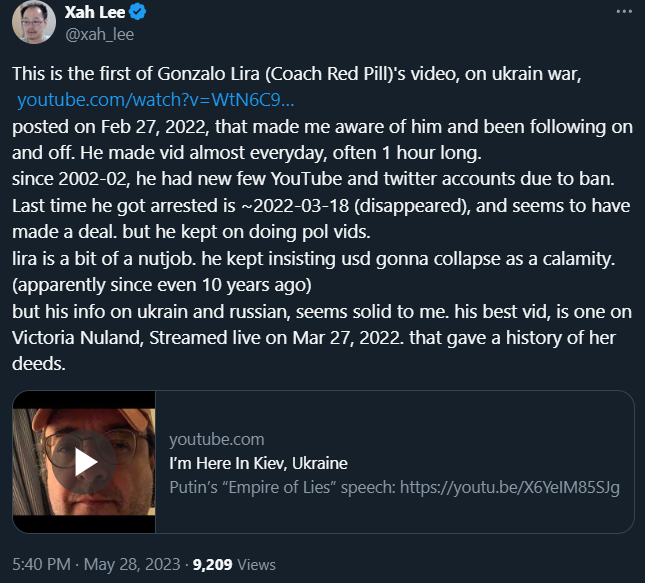Click the tweet's first line about Gonzalo Lira
Image resolution: width=645 pixels, height=583 pixels.
click(x=309, y=77)
